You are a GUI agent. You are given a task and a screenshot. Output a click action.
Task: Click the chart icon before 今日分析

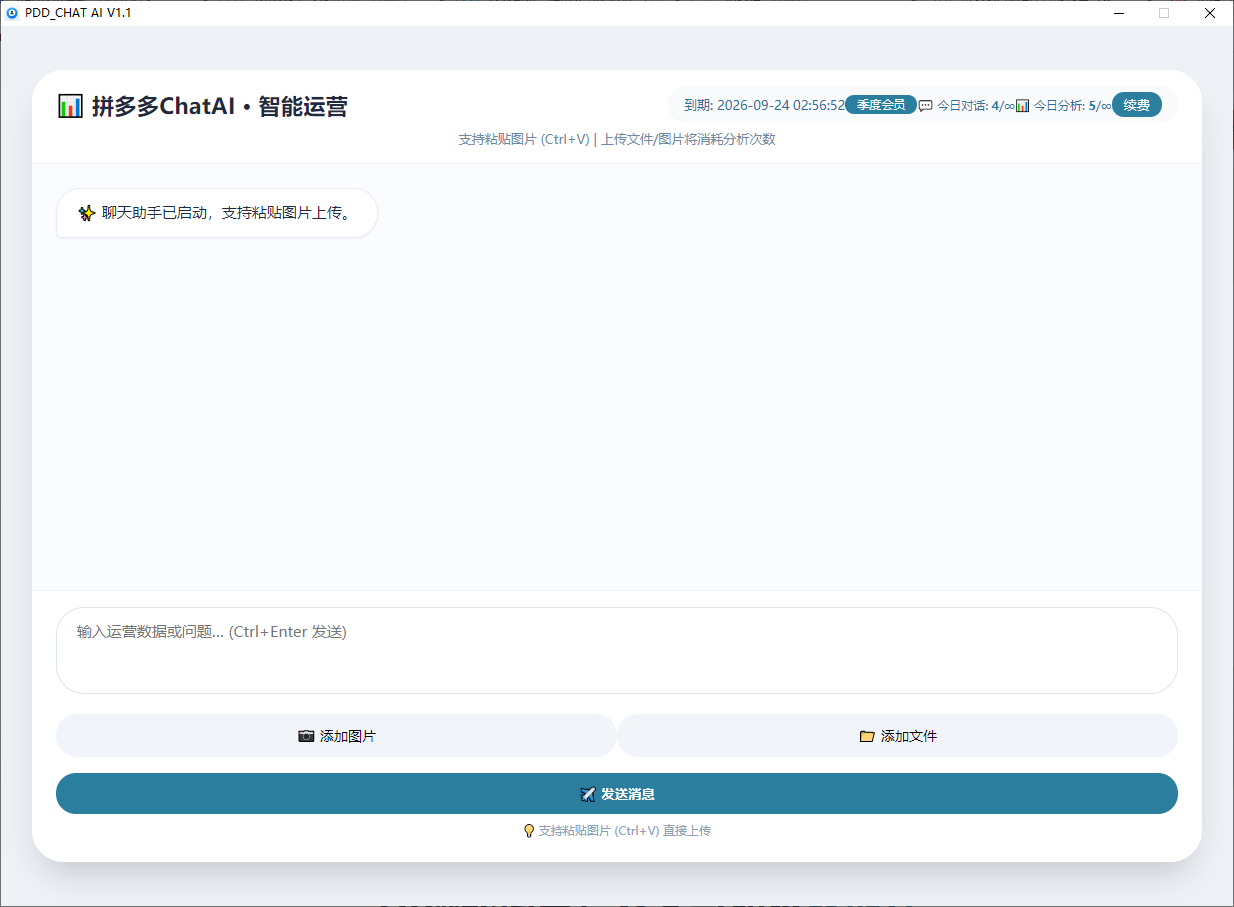(x=1023, y=105)
